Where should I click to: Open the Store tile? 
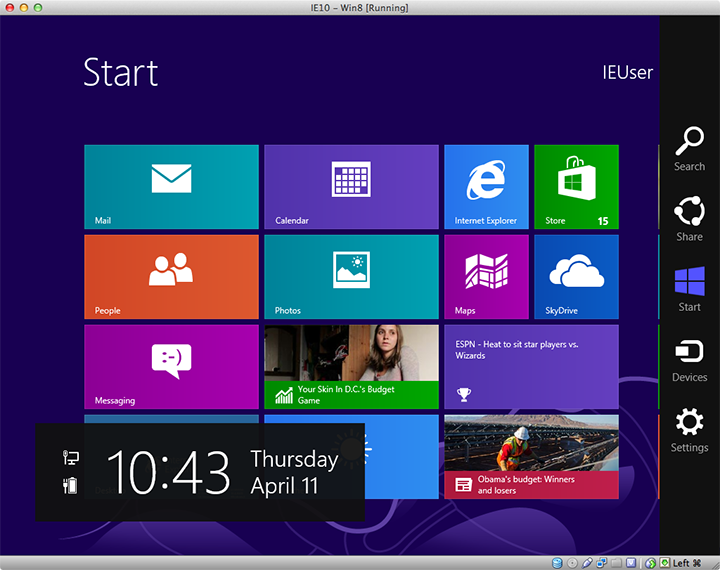[576, 186]
